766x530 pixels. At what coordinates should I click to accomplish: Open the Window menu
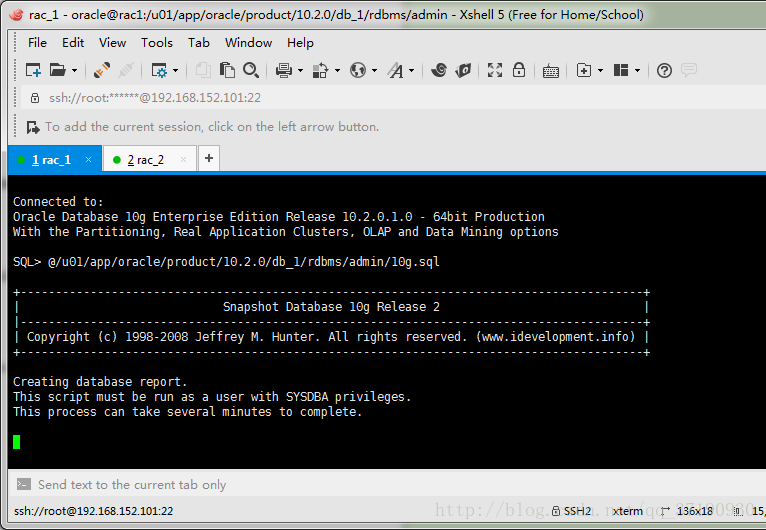point(248,43)
